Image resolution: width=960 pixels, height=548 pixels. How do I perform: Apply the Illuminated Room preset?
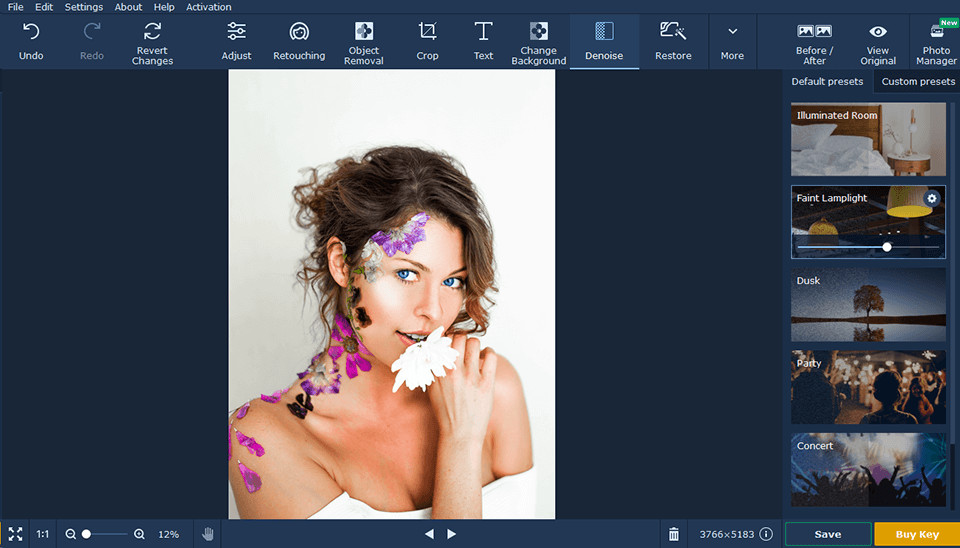[x=868, y=140]
